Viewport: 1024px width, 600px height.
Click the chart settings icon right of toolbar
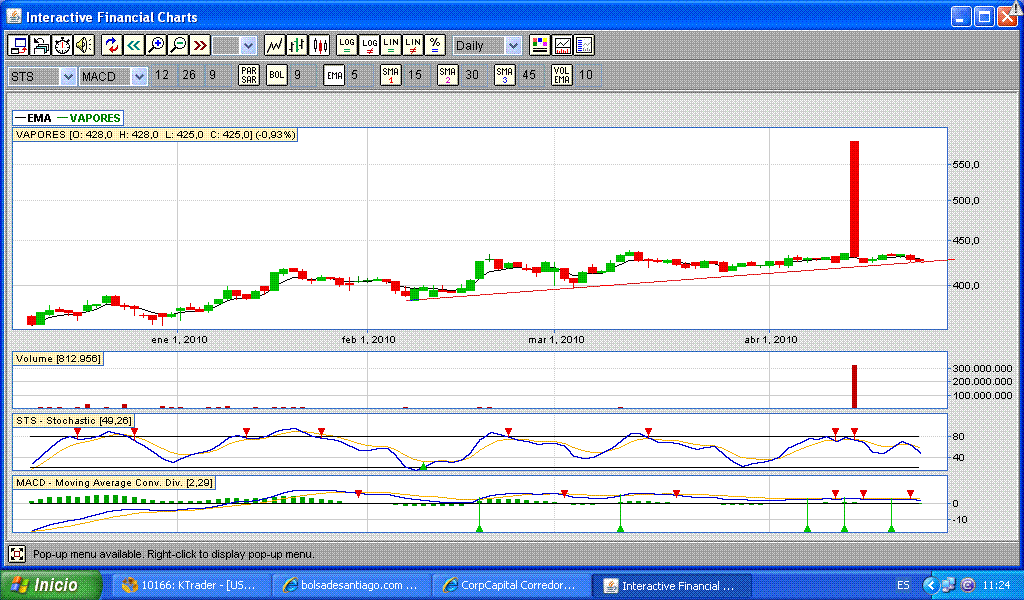[x=584, y=45]
